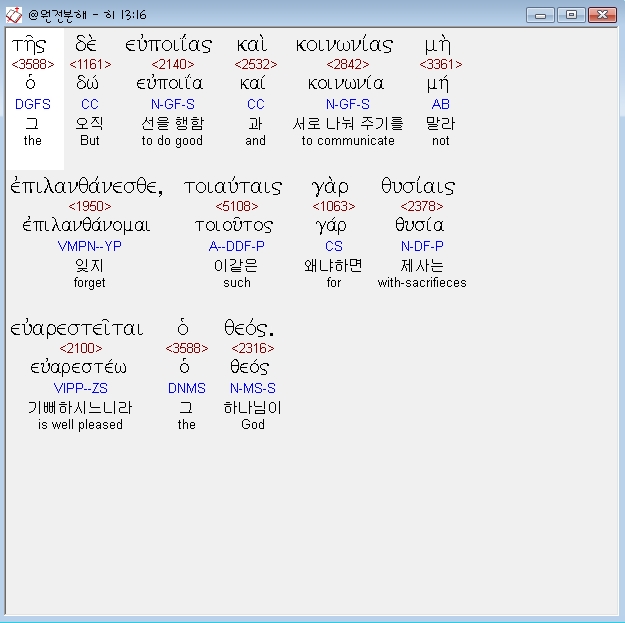Select the Greek word τοιαύταις

click(233, 187)
